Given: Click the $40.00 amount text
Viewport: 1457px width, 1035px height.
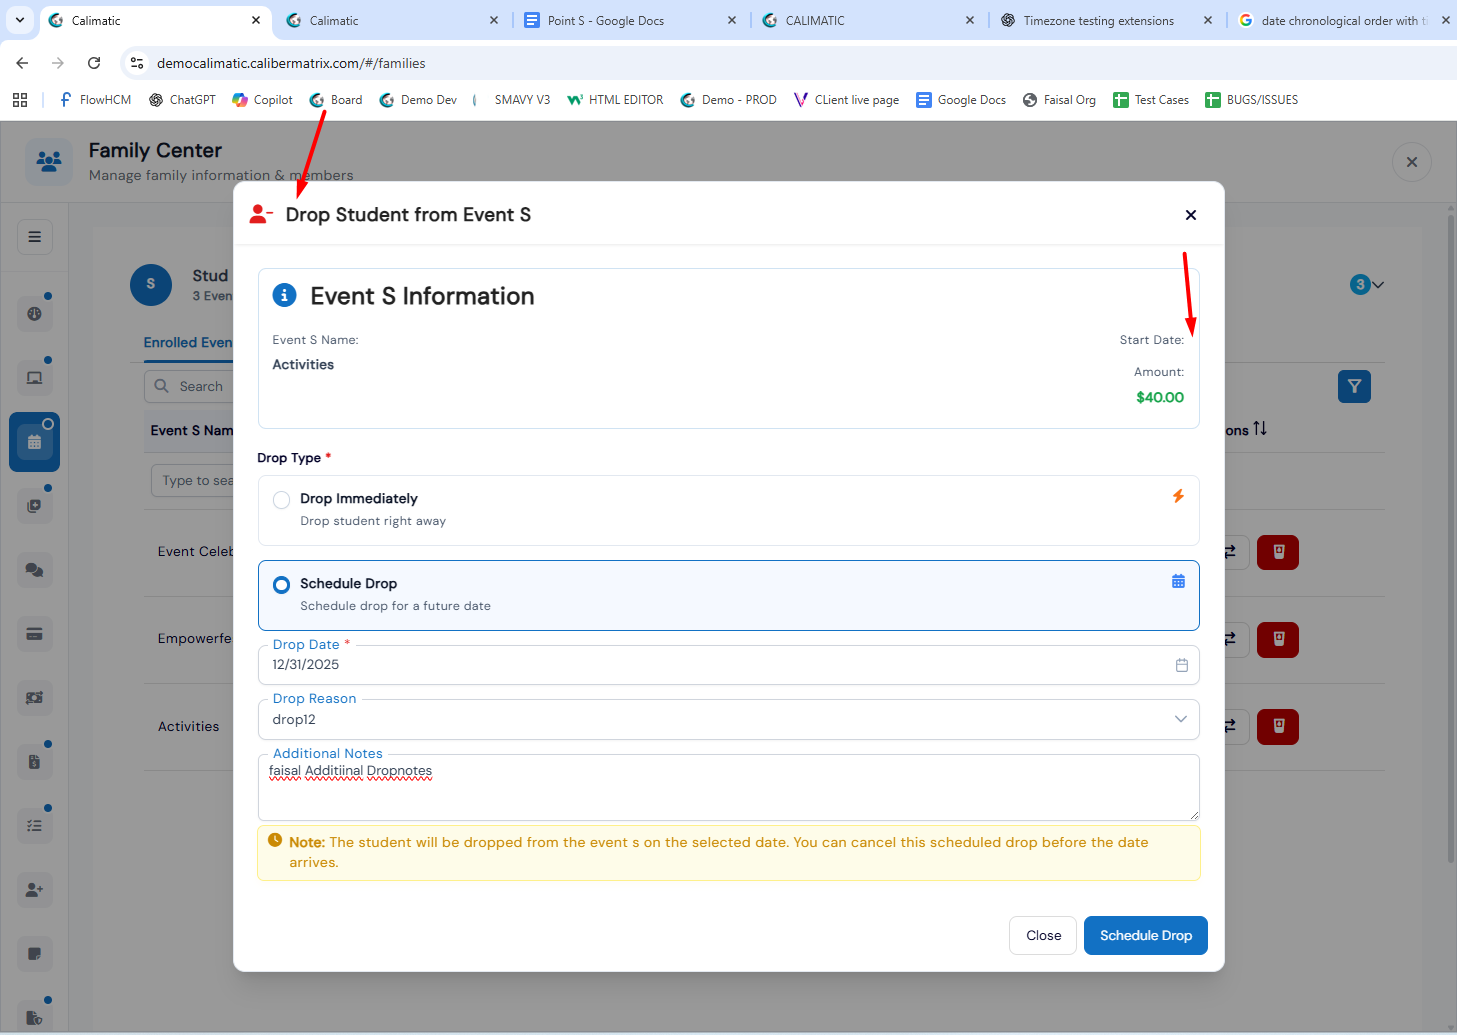Looking at the screenshot, I should [1160, 397].
